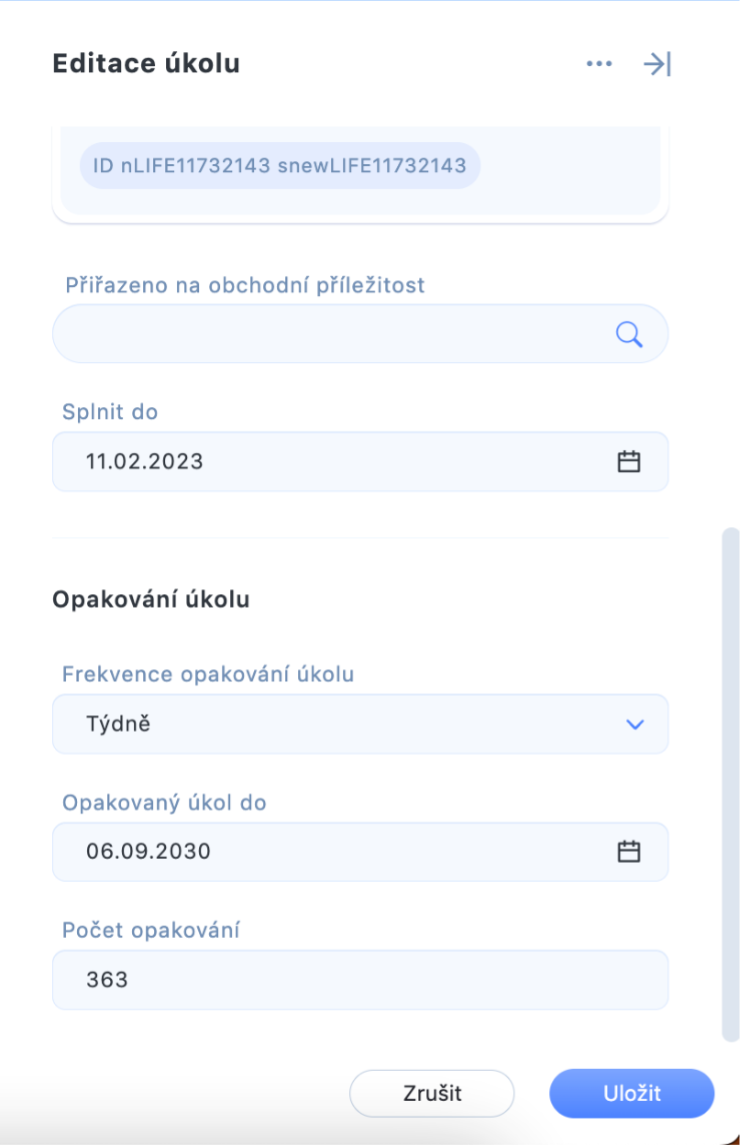Open the Frekvence opakování úkolu dropdown
This screenshot has height=1148, width=742.
(x=360, y=724)
